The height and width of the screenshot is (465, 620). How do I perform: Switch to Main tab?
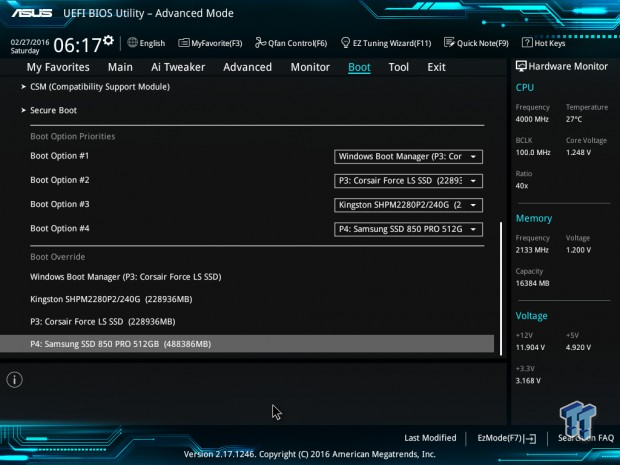pyautogui.click(x=120, y=67)
